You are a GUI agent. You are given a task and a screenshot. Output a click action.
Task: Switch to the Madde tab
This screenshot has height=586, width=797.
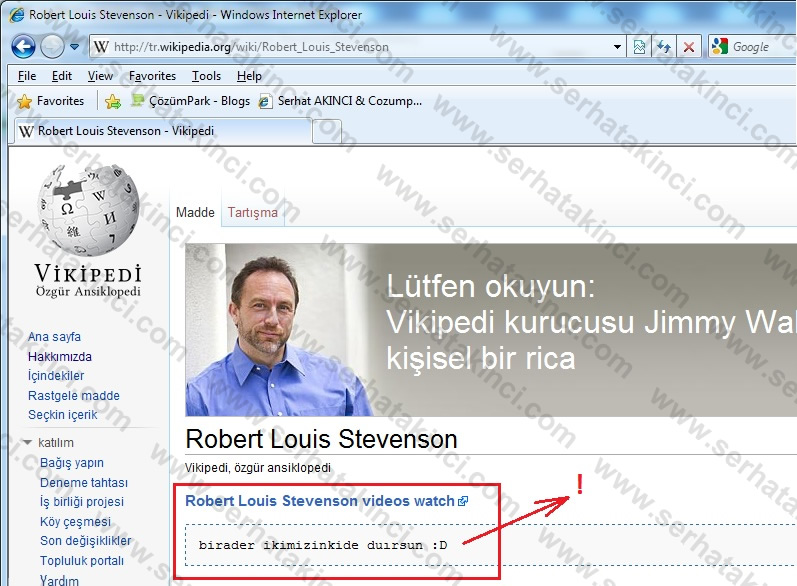[195, 212]
